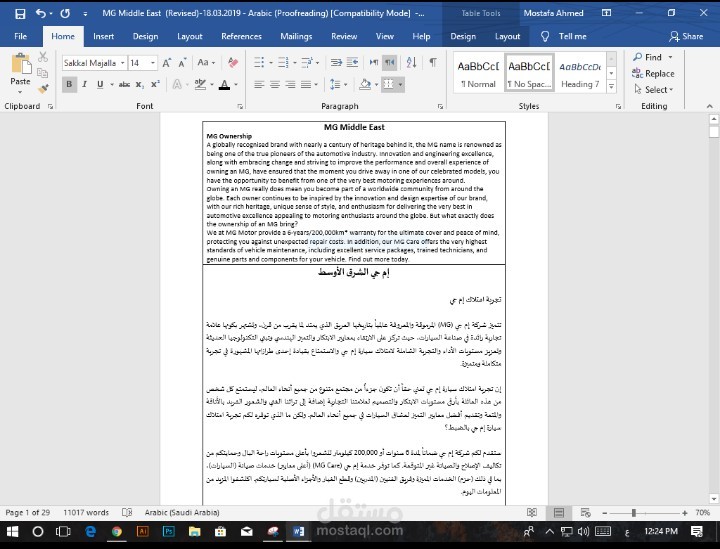Open the Windows Start menu
The image size is (720, 549).
point(12,532)
